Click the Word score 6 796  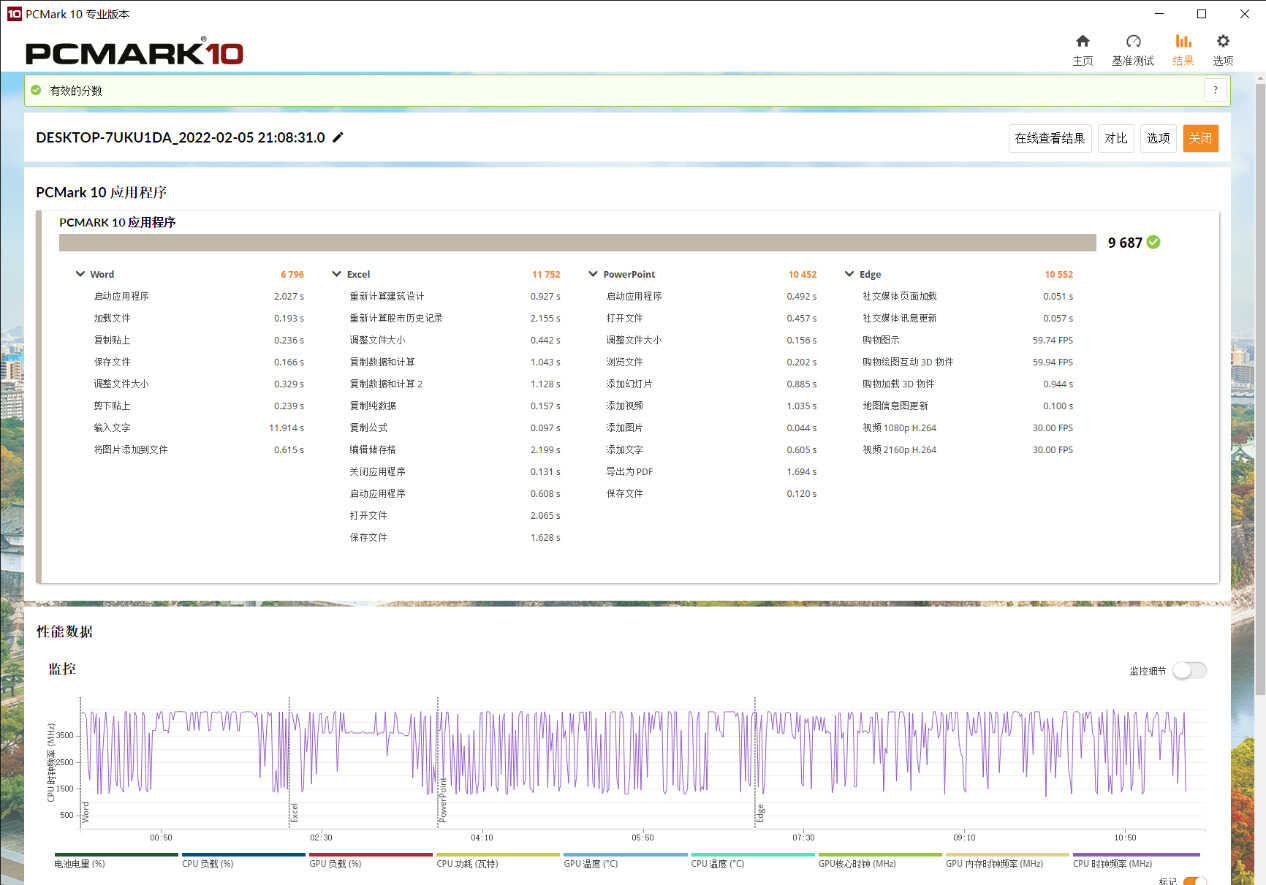click(292, 274)
